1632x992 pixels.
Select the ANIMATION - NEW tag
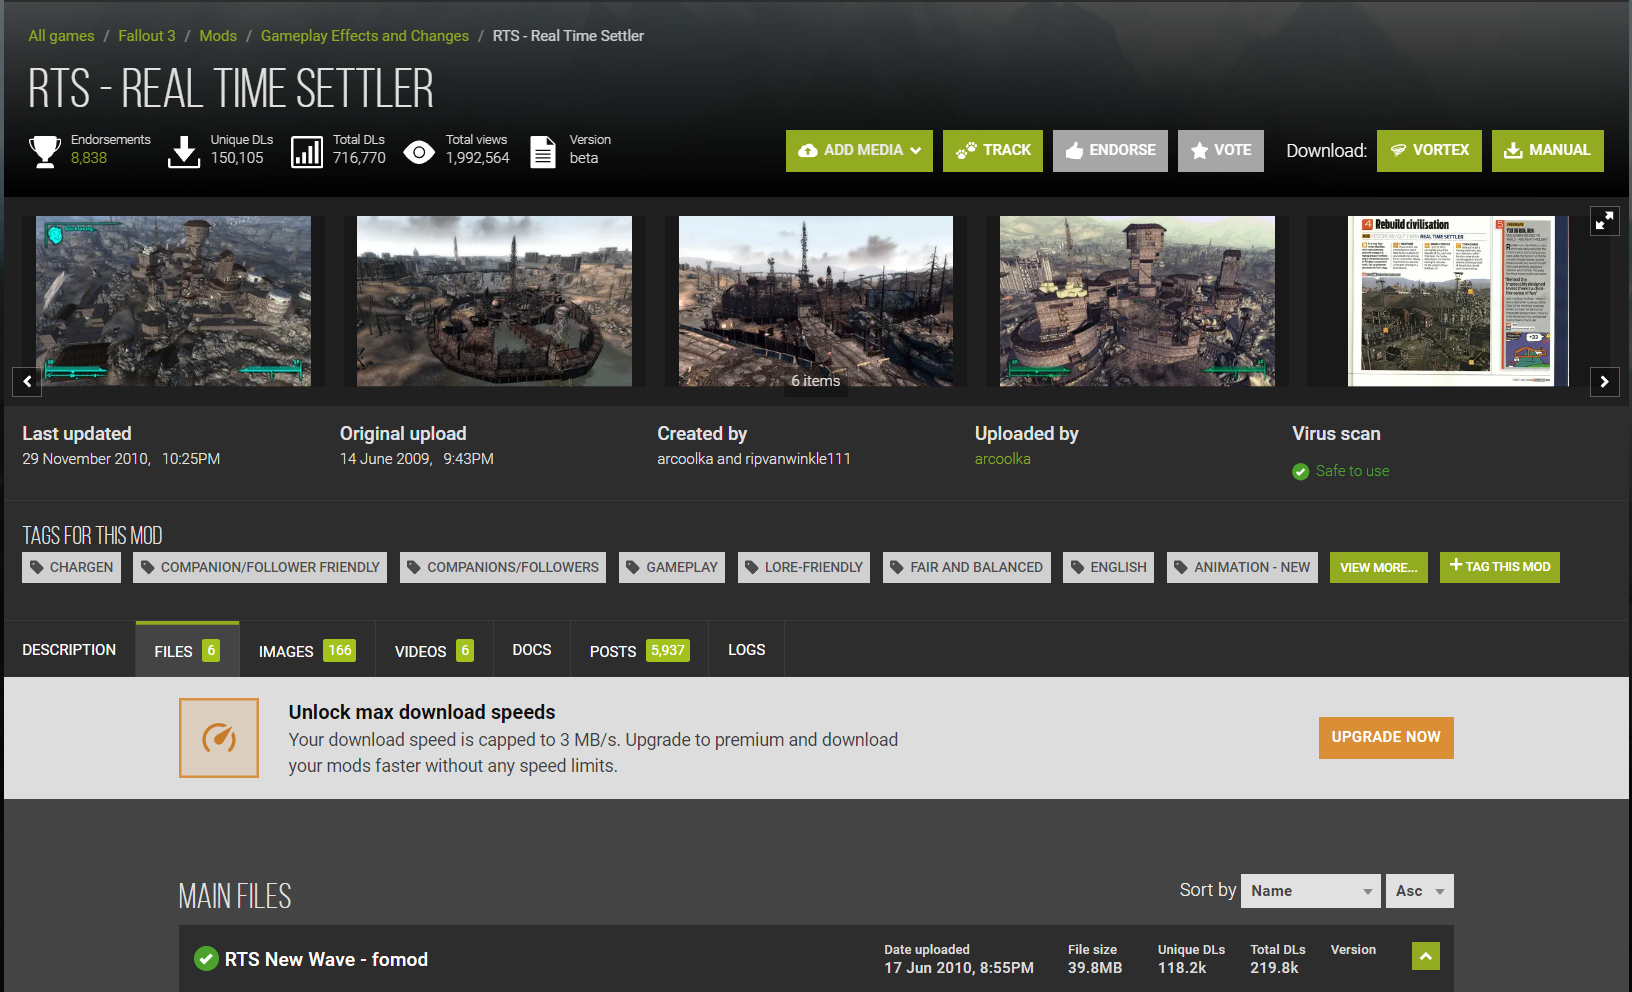1242,567
